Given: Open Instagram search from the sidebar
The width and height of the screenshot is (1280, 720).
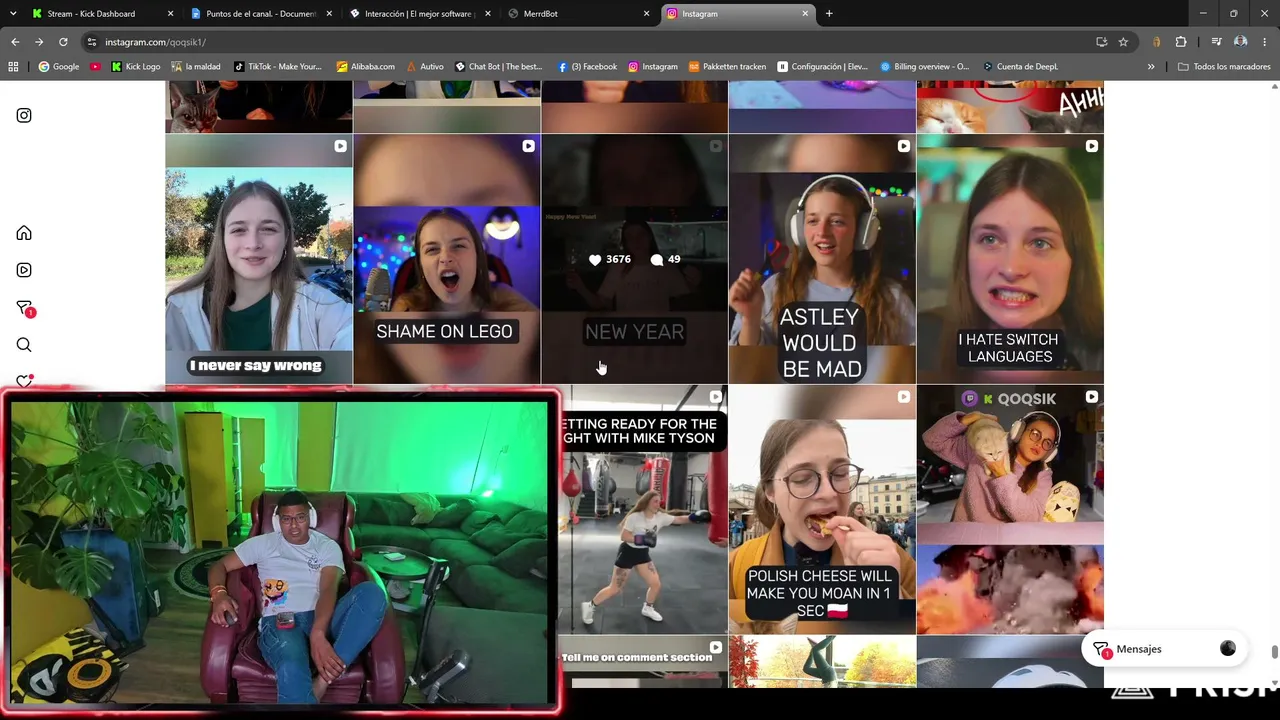Looking at the screenshot, I should point(24,345).
